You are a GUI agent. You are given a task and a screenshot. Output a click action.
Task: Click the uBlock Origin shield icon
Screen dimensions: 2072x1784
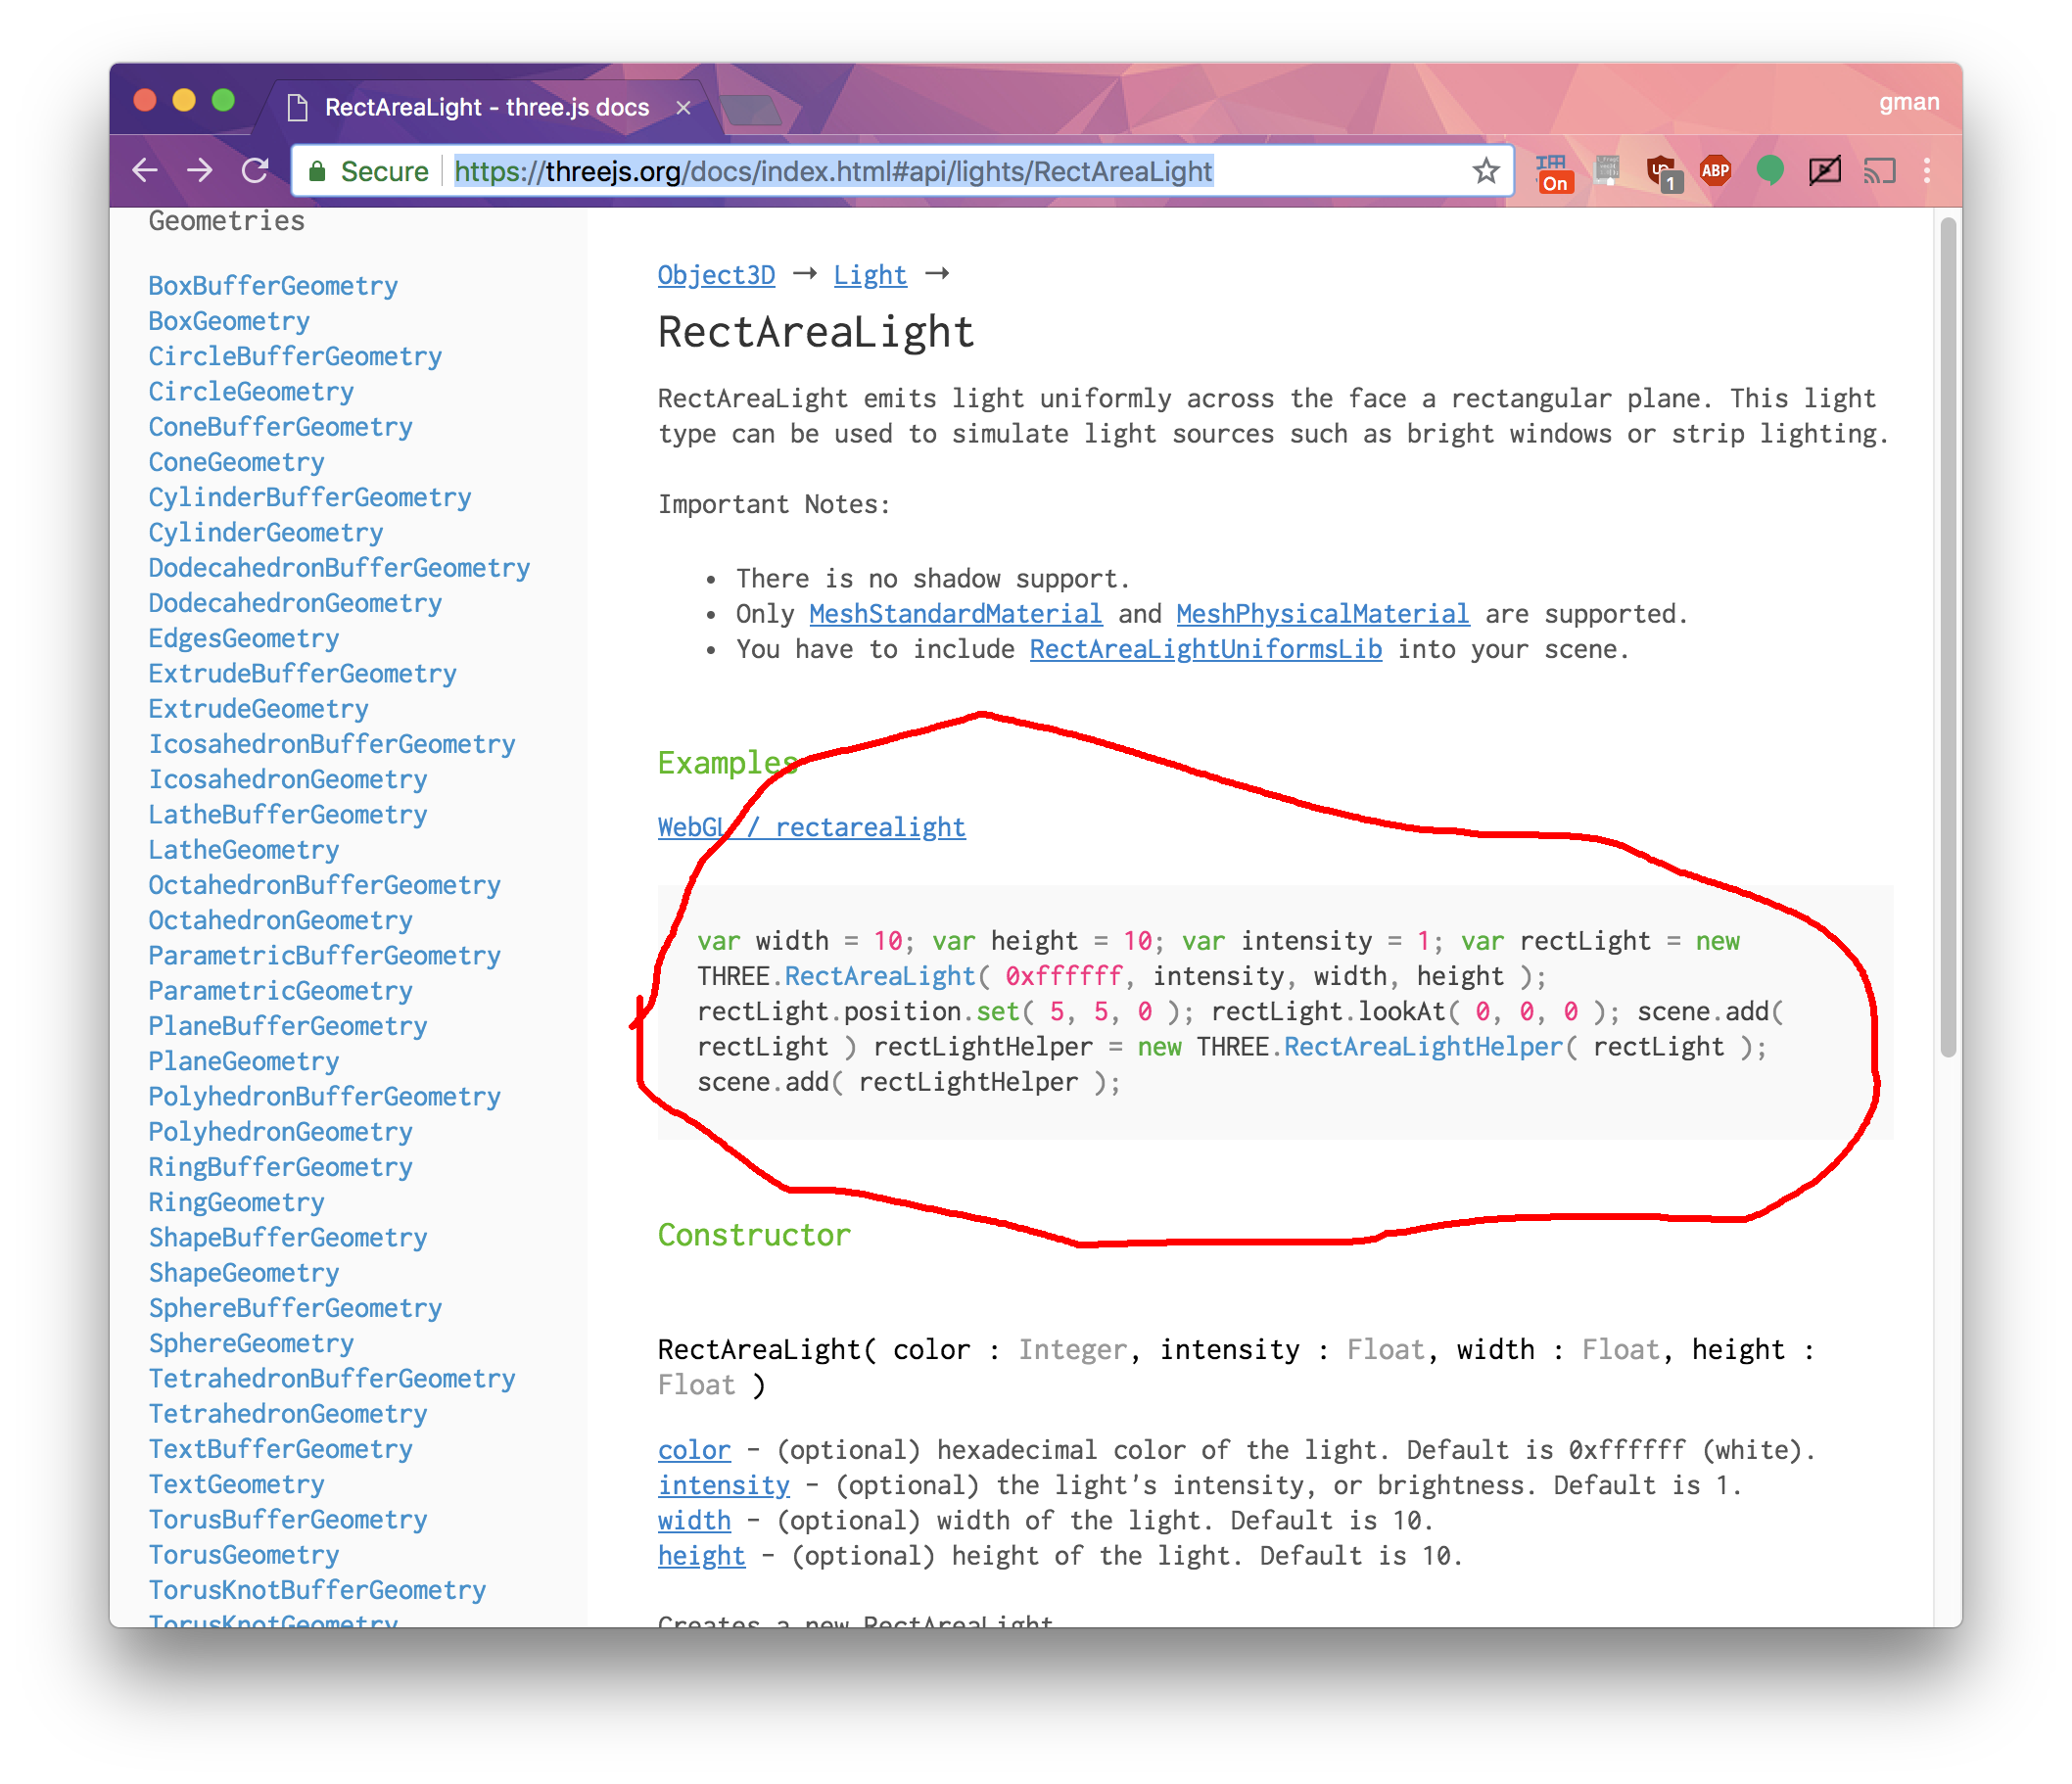pos(1661,171)
